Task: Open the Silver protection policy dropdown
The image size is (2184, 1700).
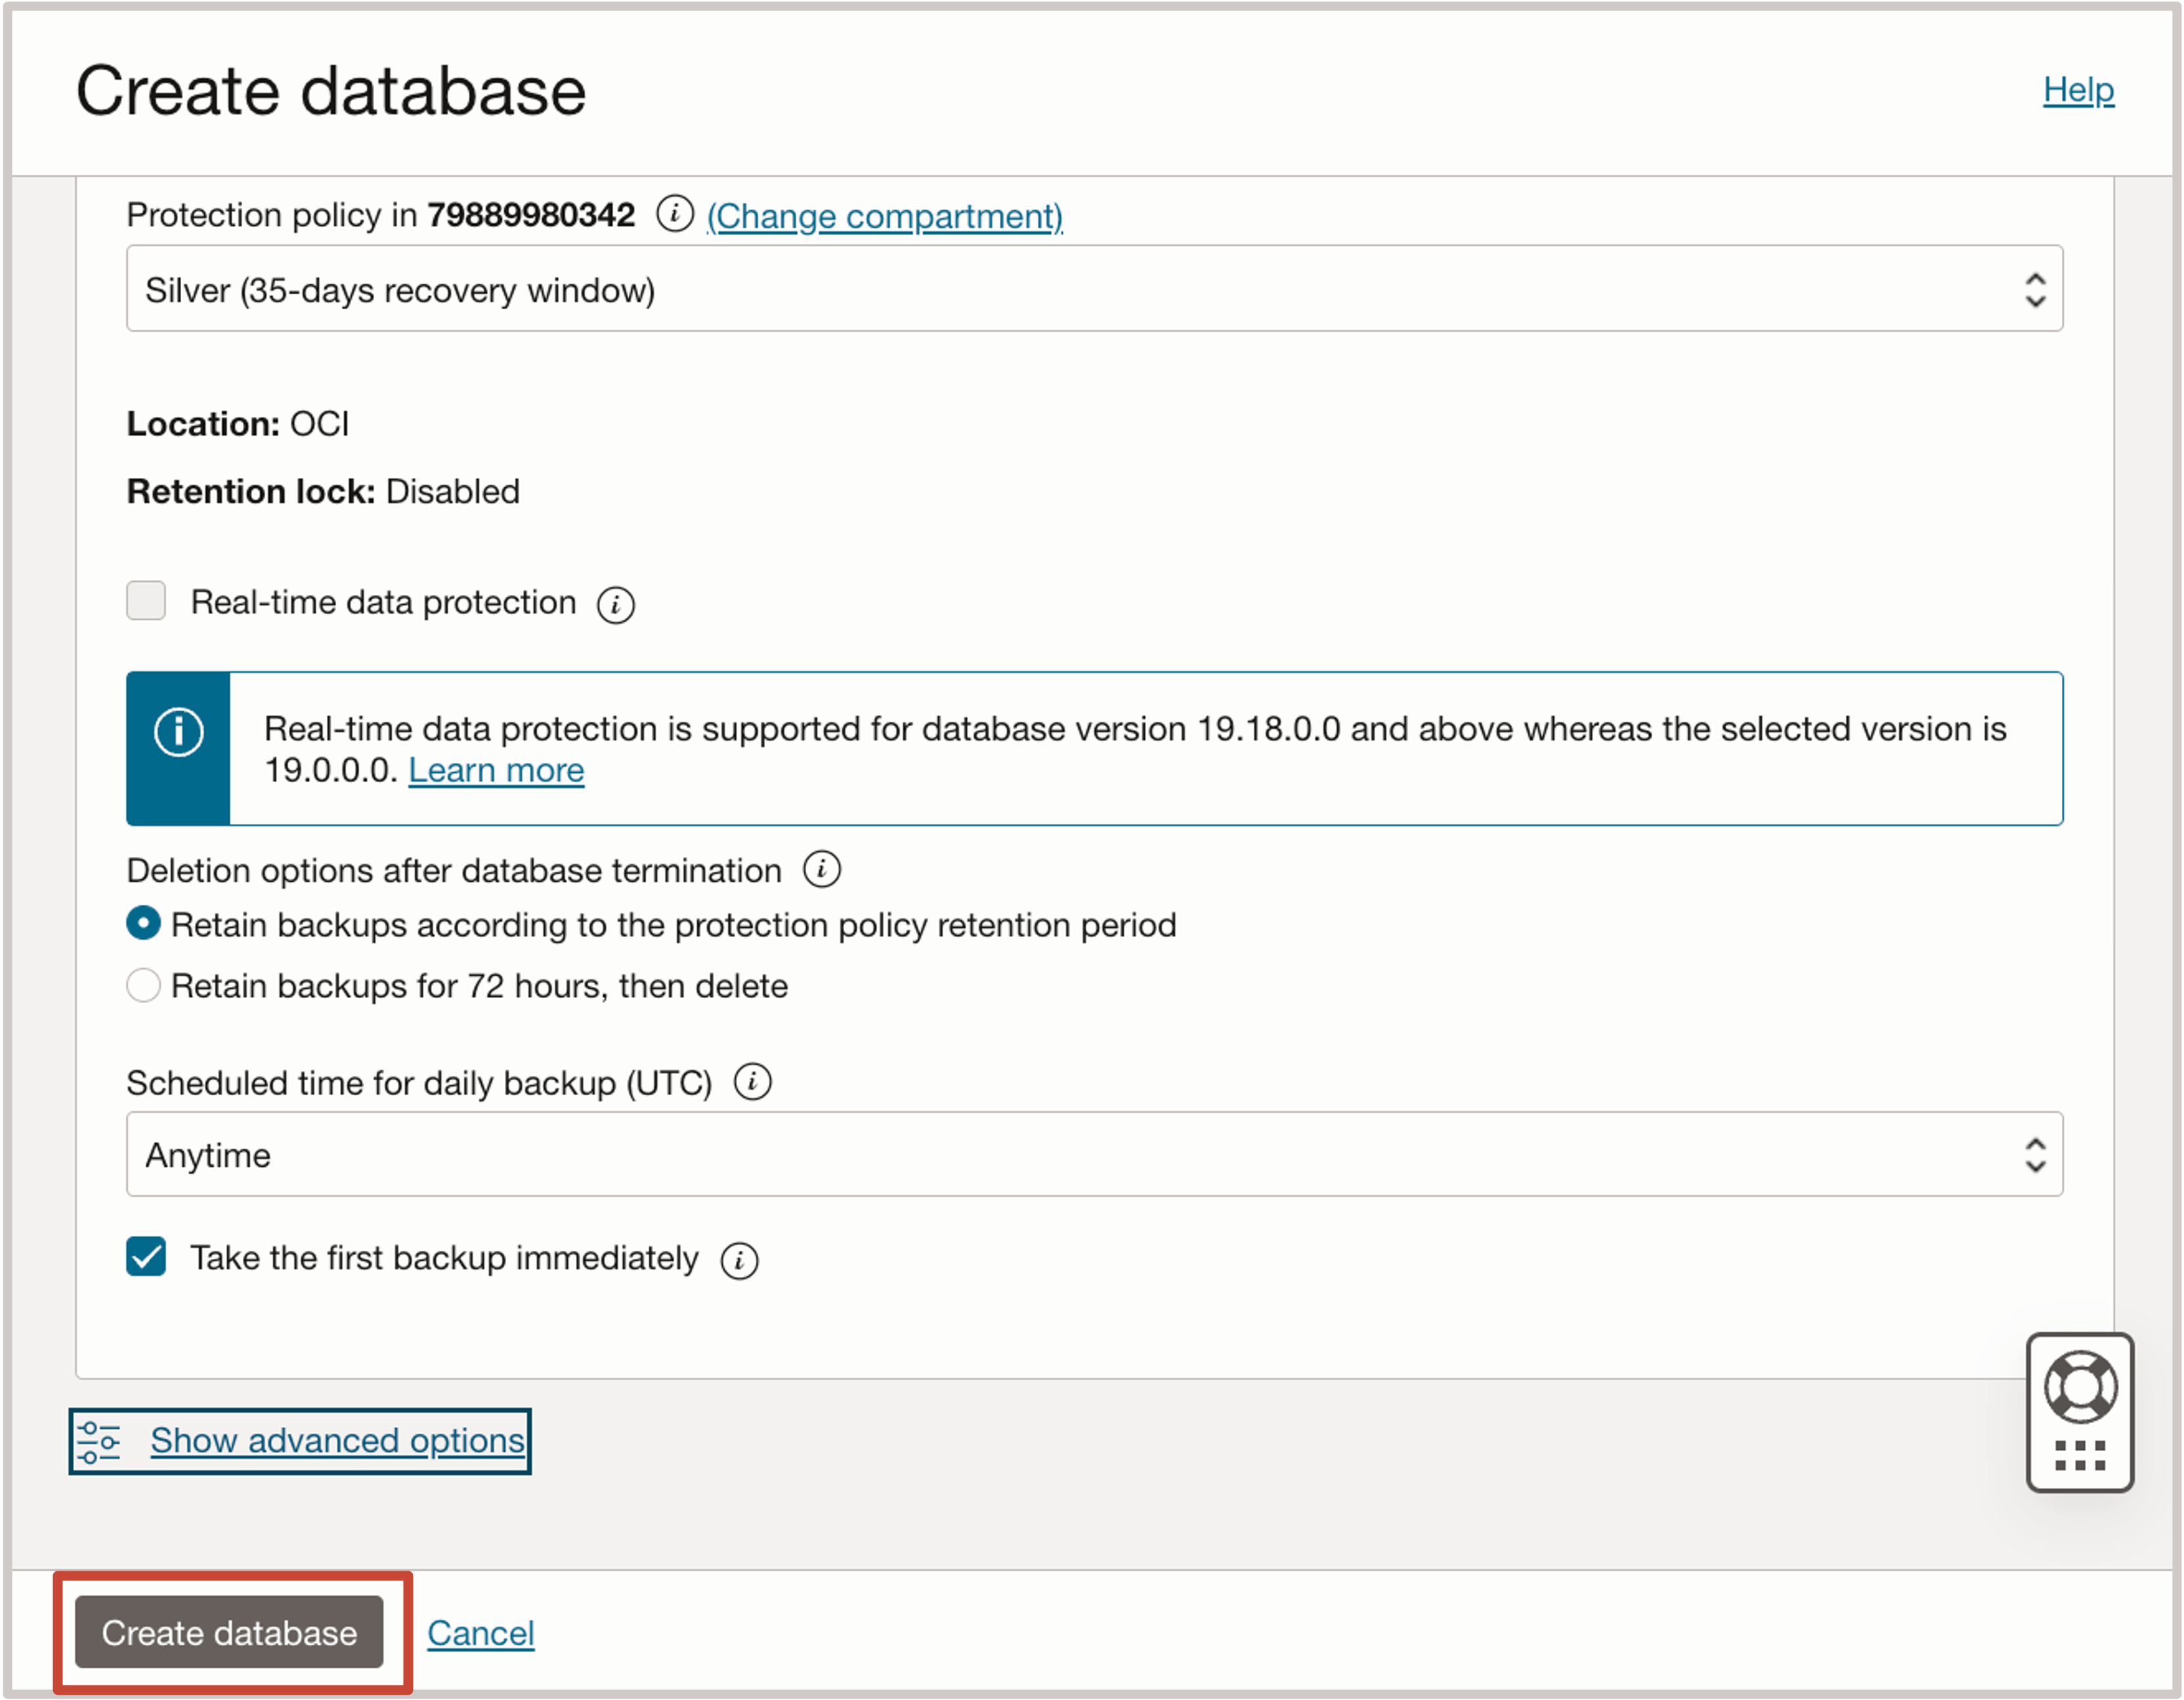Action: [x=1094, y=289]
